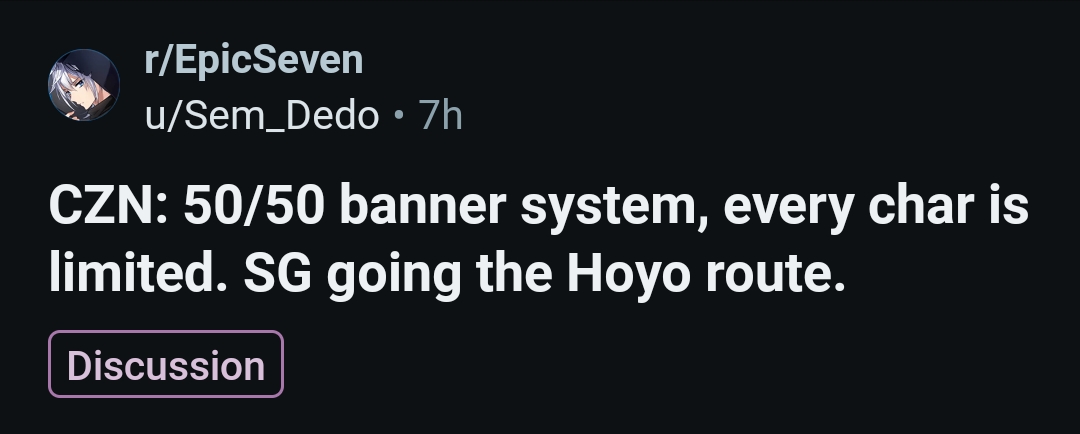Click the word "route." ending the title
The image size is (1080, 434).
(776, 275)
